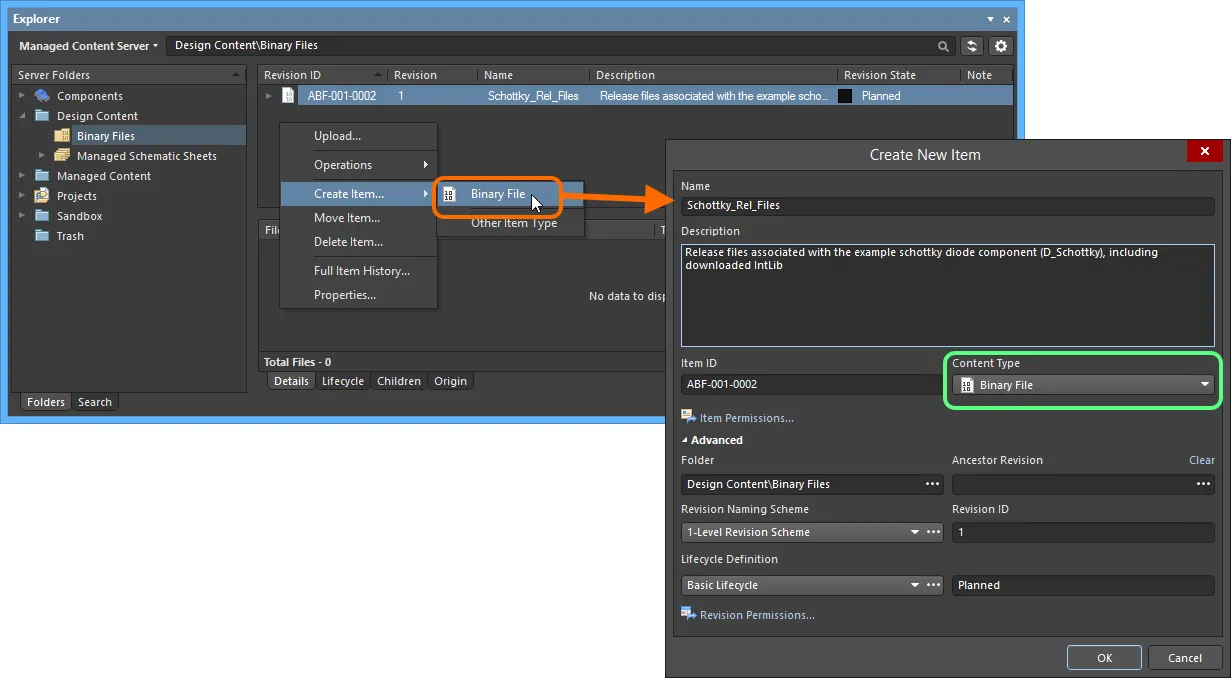Expand the Managed Content tree node

point(22,176)
